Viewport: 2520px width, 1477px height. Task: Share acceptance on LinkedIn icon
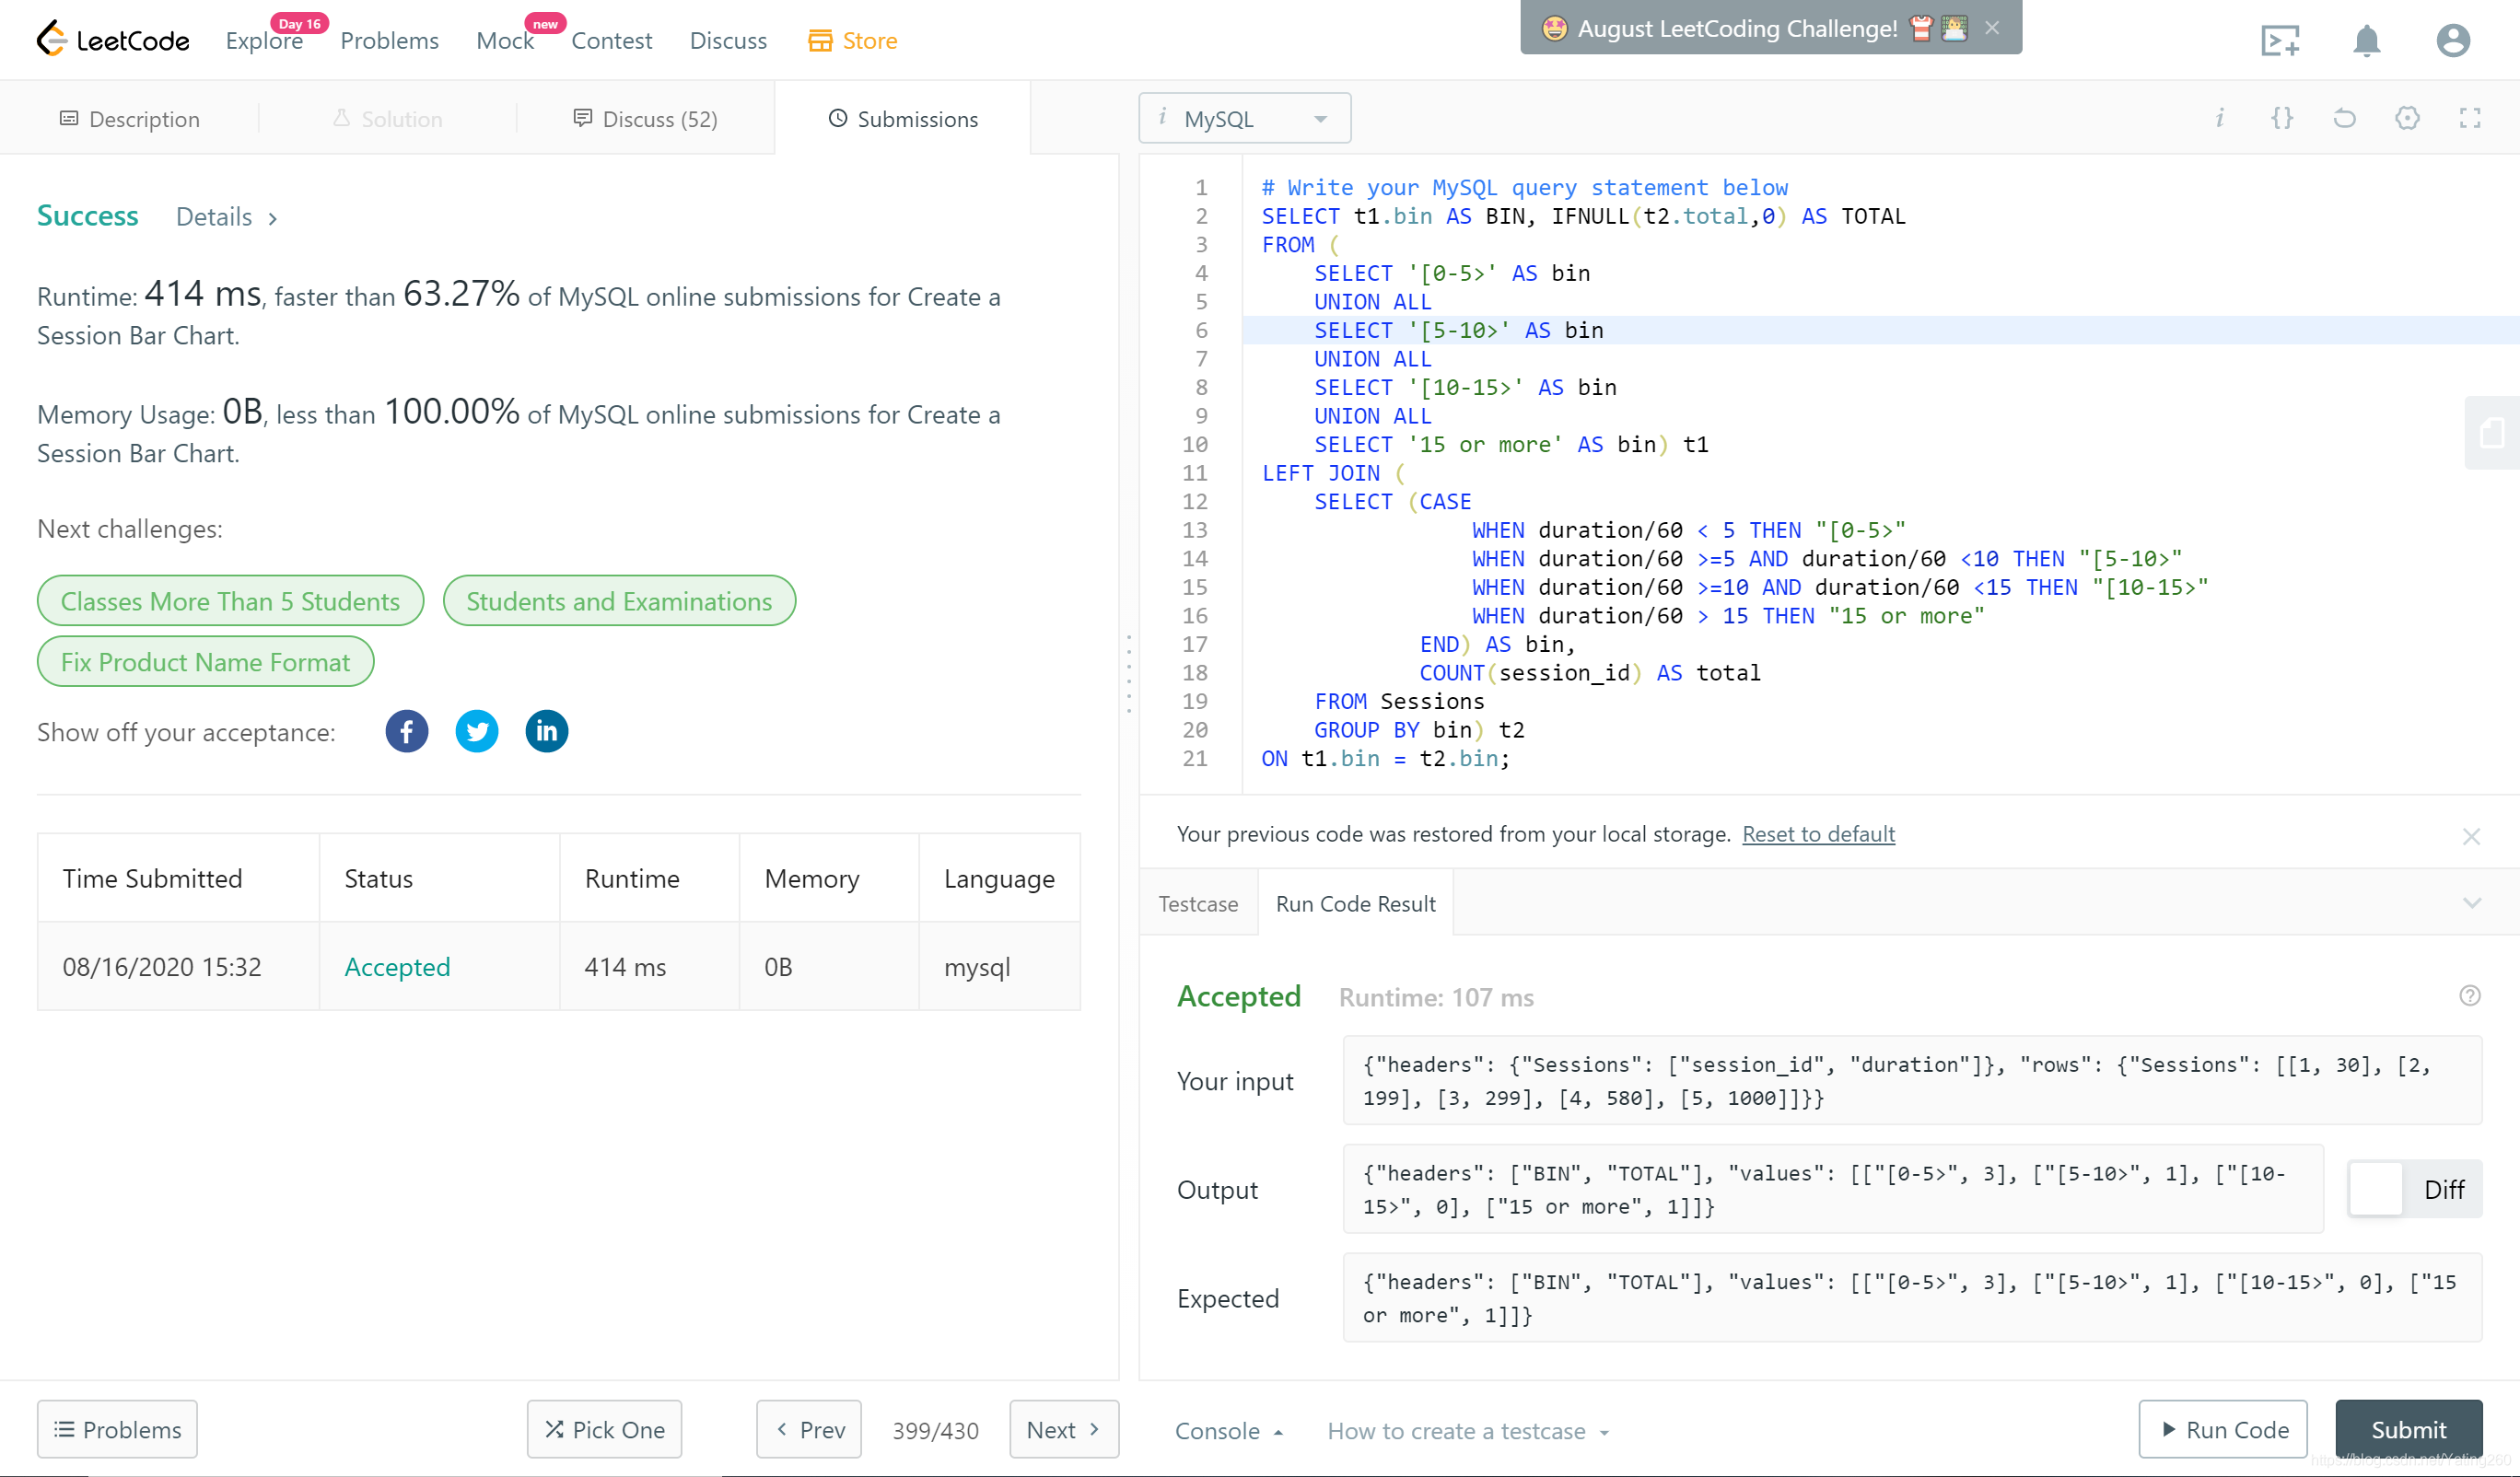[x=546, y=732]
